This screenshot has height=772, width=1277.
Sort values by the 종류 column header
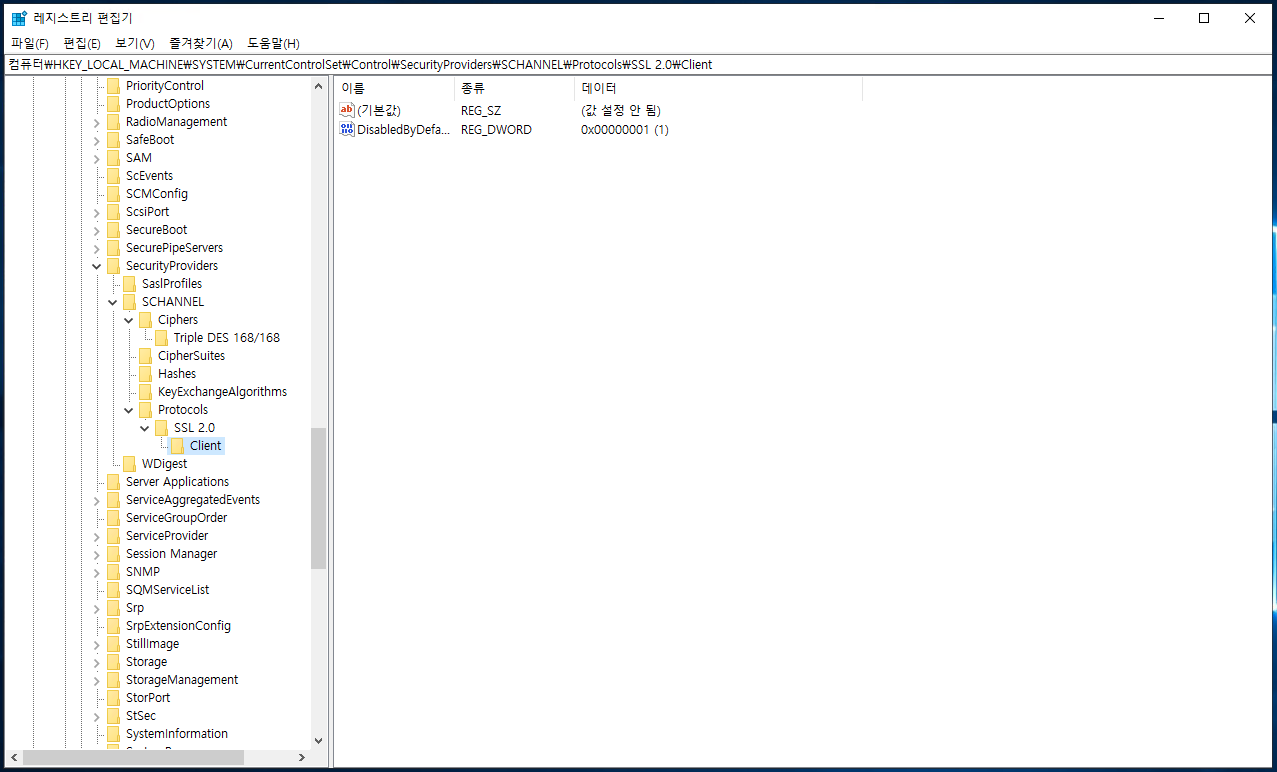(x=515, y=88)
